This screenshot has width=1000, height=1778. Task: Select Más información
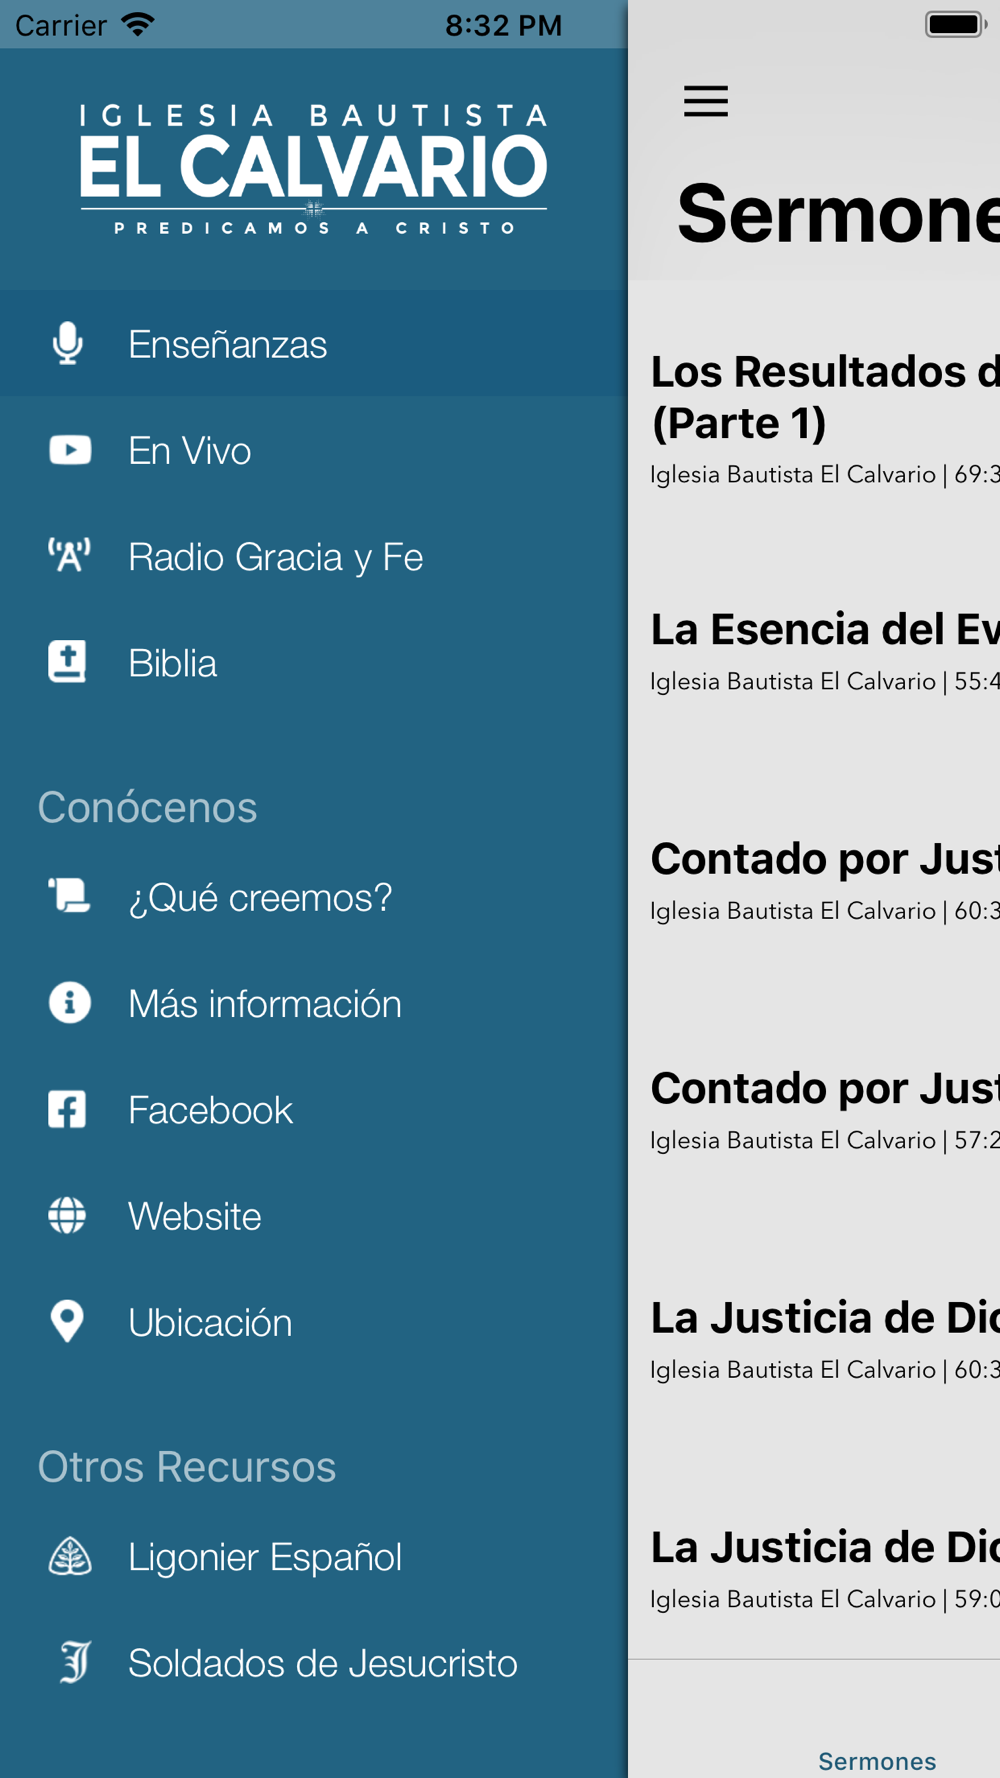point(314,1003)
